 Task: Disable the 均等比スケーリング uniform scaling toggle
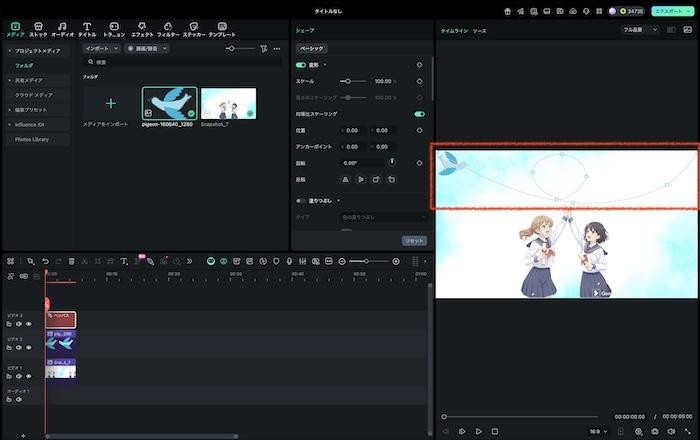point(419,114)
